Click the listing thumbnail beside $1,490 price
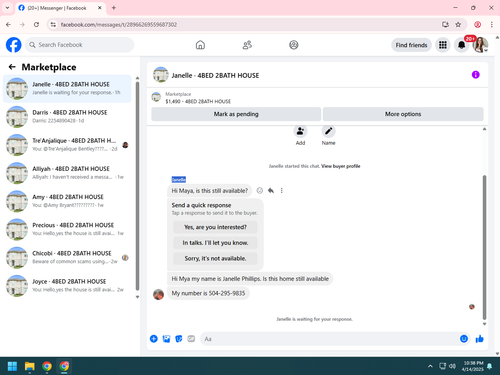500x375 pixels. click(x=156, y=97)
